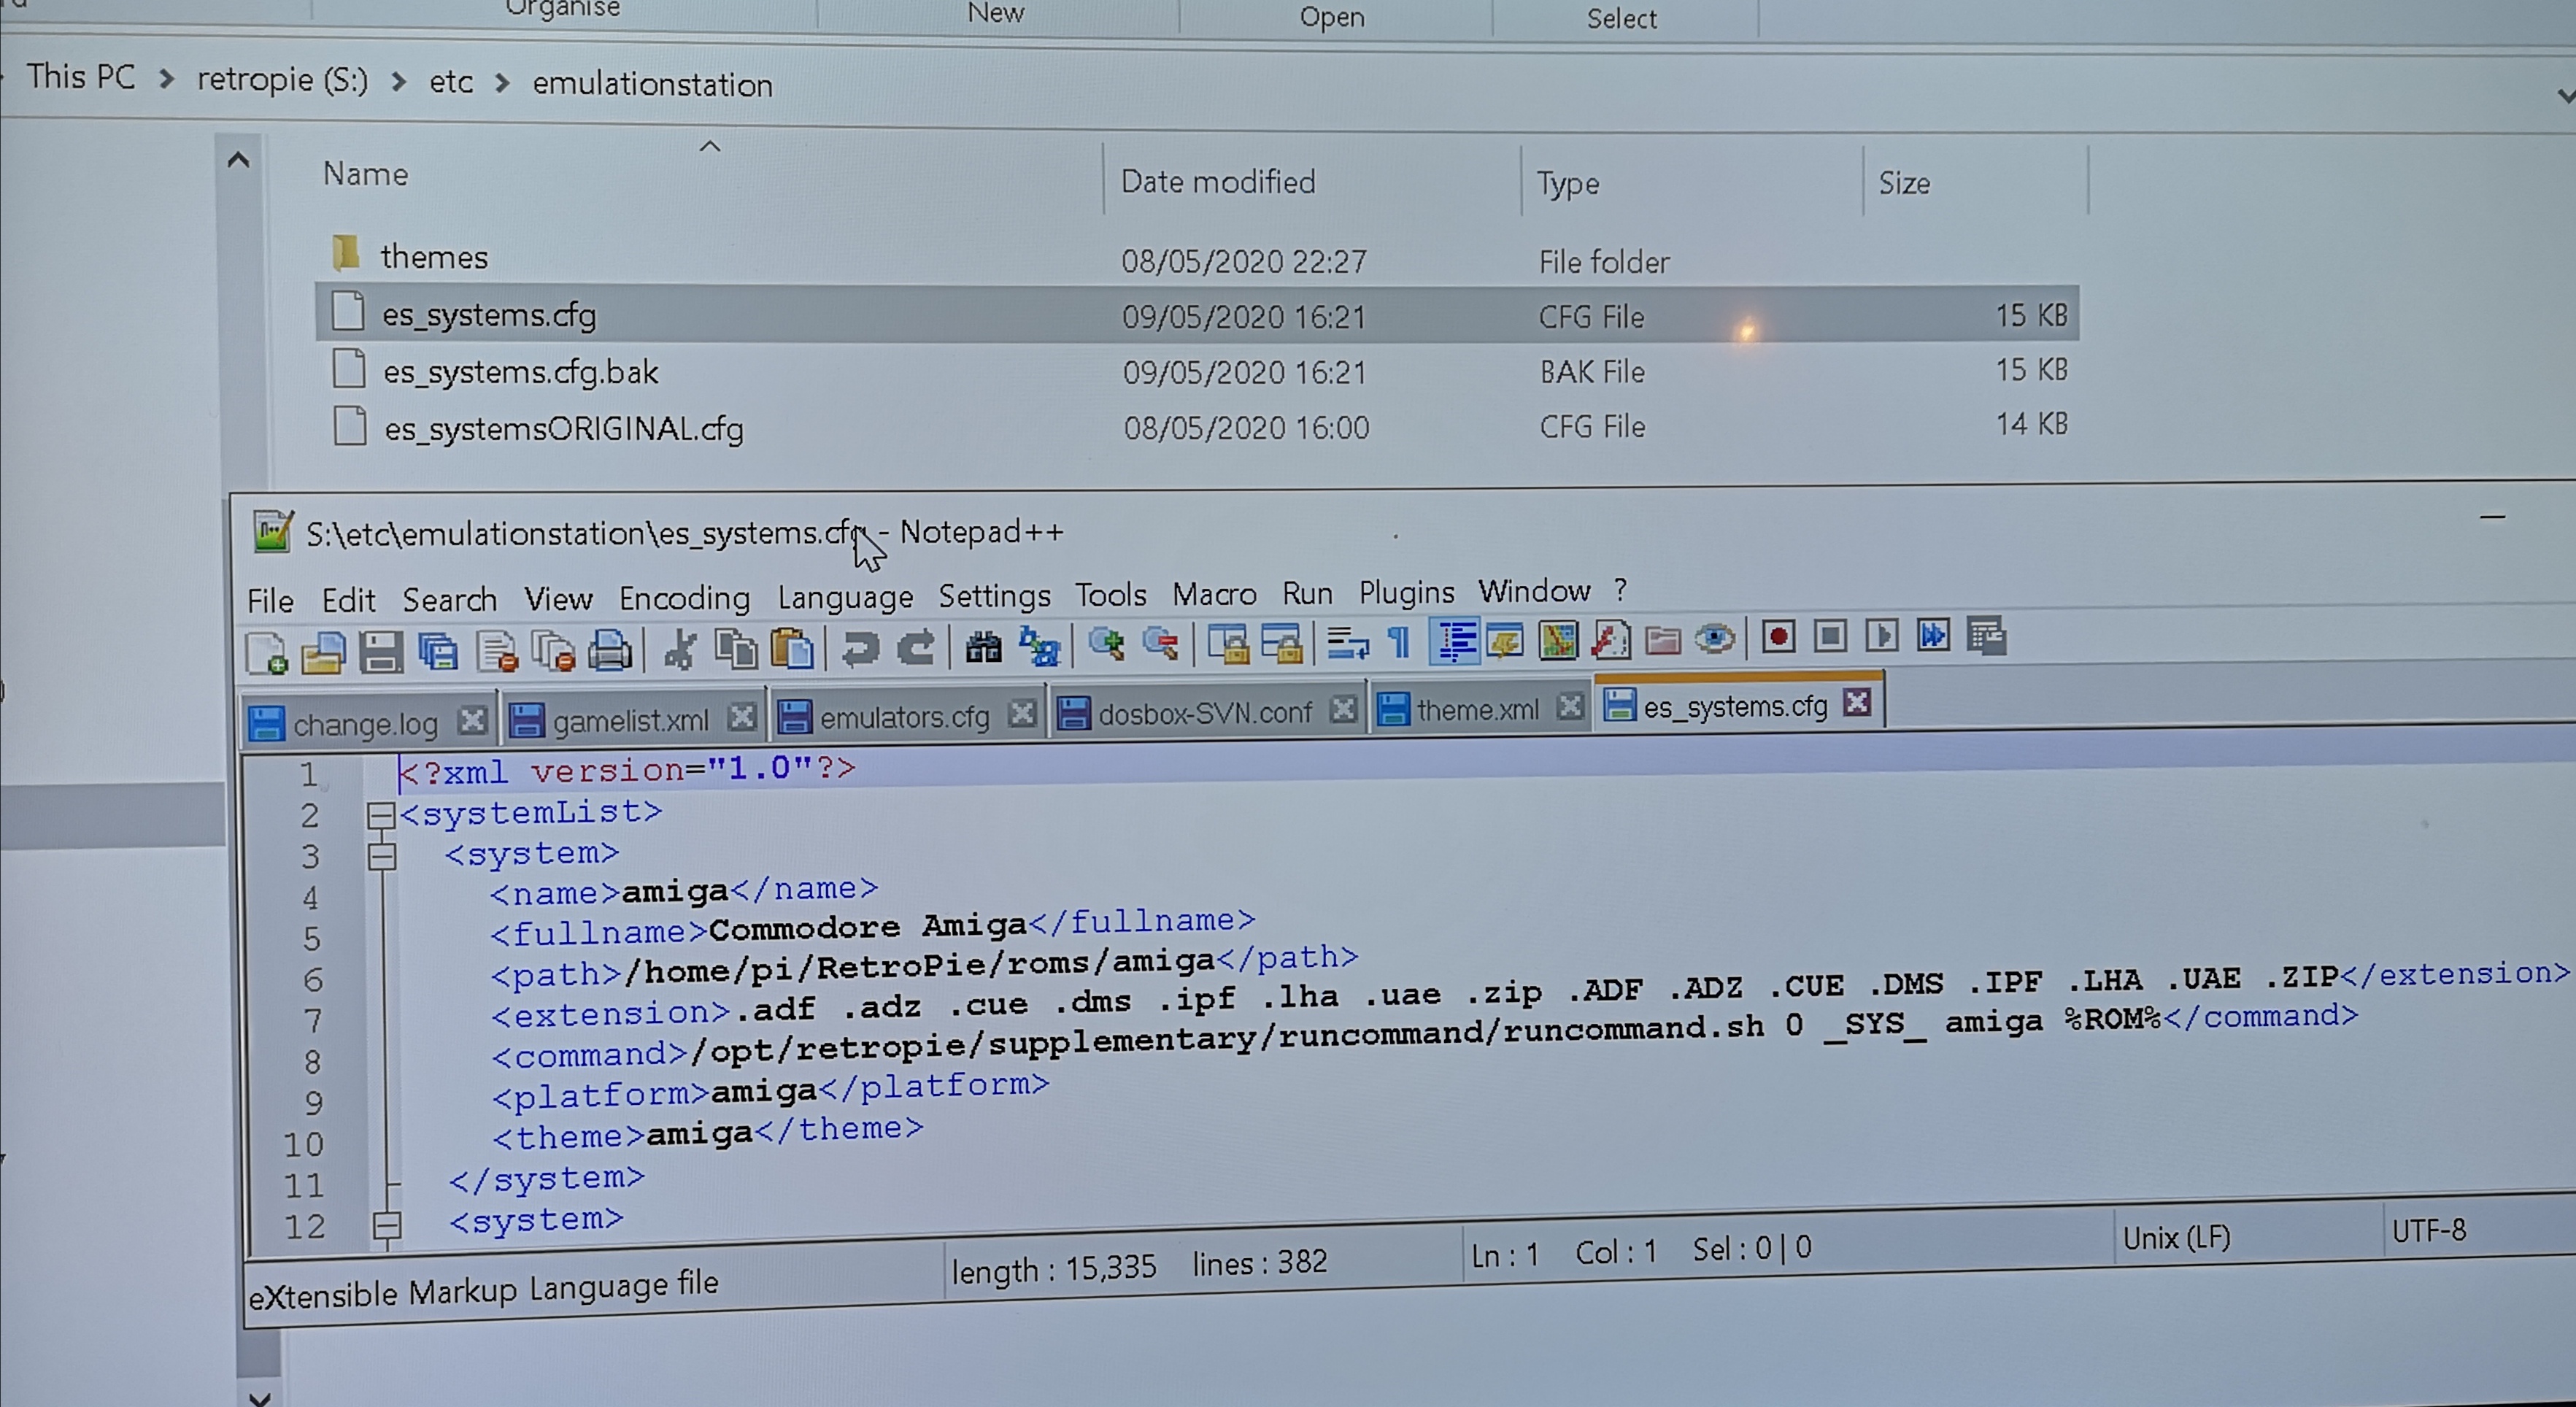Click the Close document toolbar icon
Image resolution: width=2576 pixels, height=1407 pixels.
pos(497,651)
